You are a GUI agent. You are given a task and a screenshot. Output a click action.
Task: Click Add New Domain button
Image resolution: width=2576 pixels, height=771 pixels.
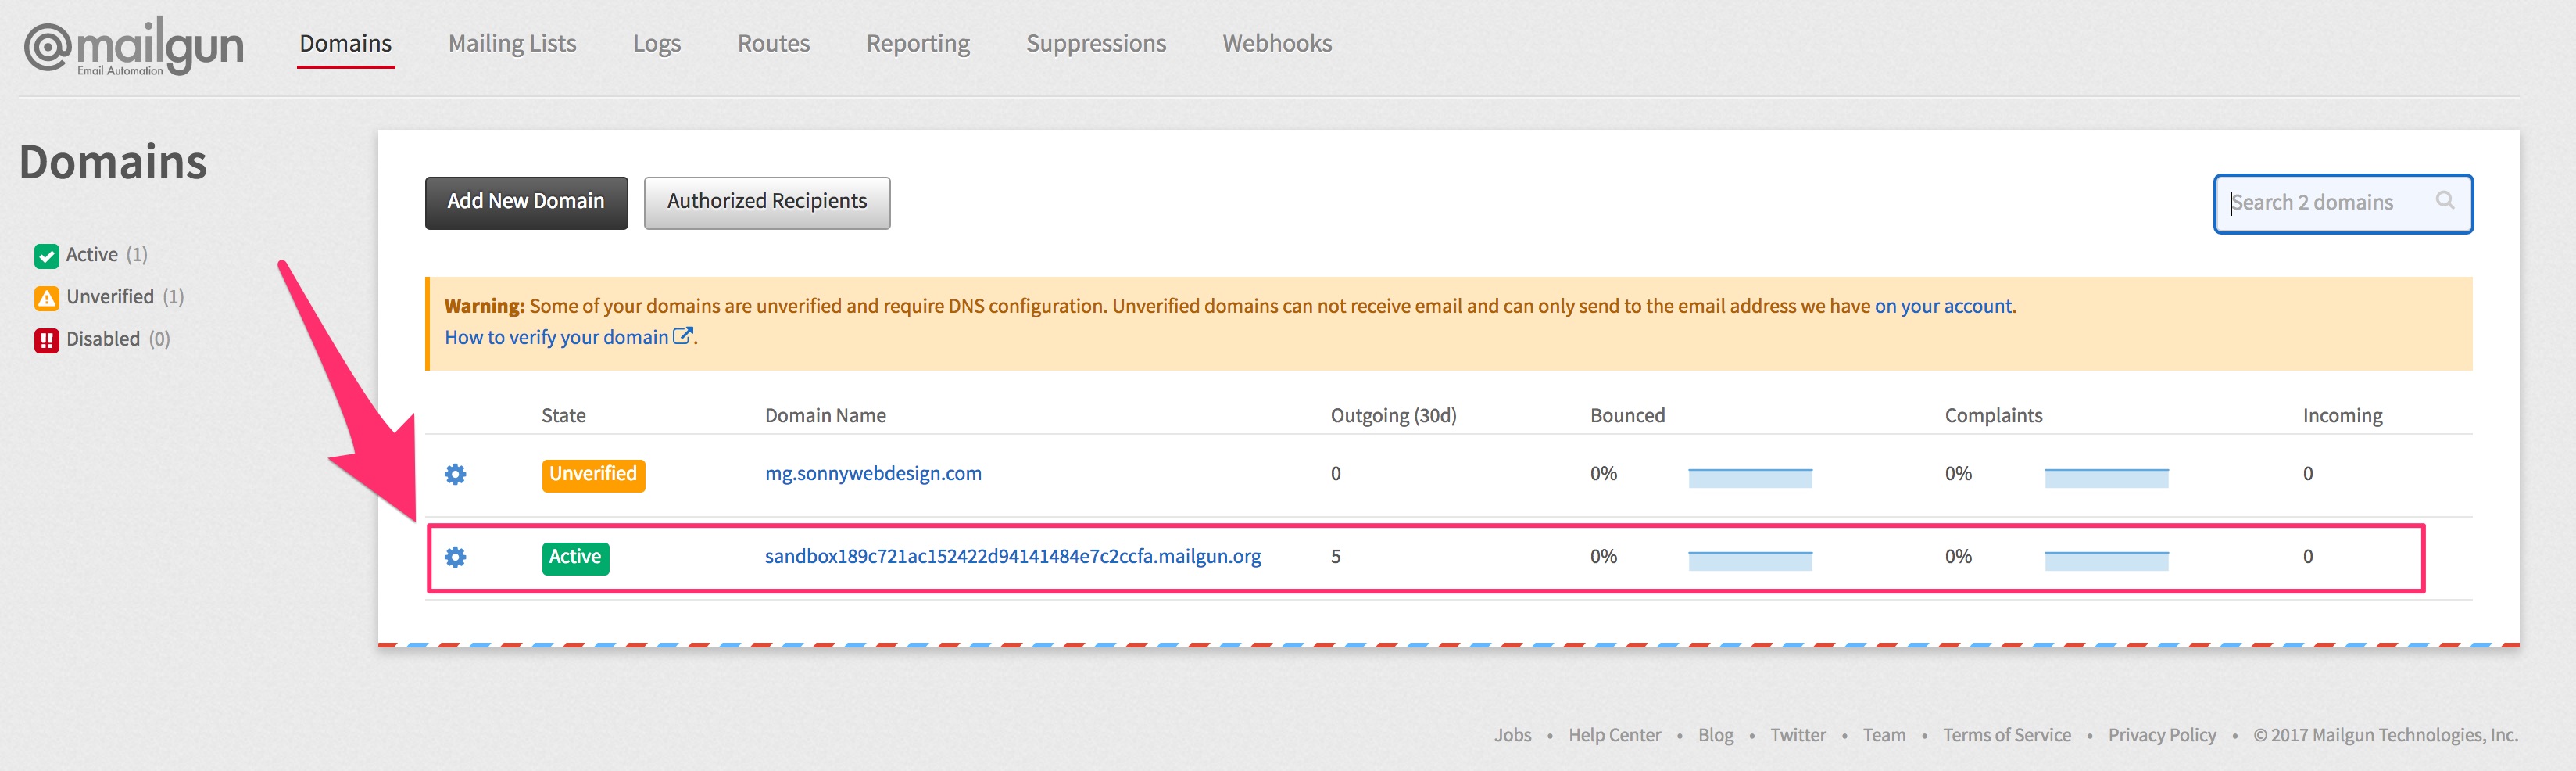(x=526, y=203)
